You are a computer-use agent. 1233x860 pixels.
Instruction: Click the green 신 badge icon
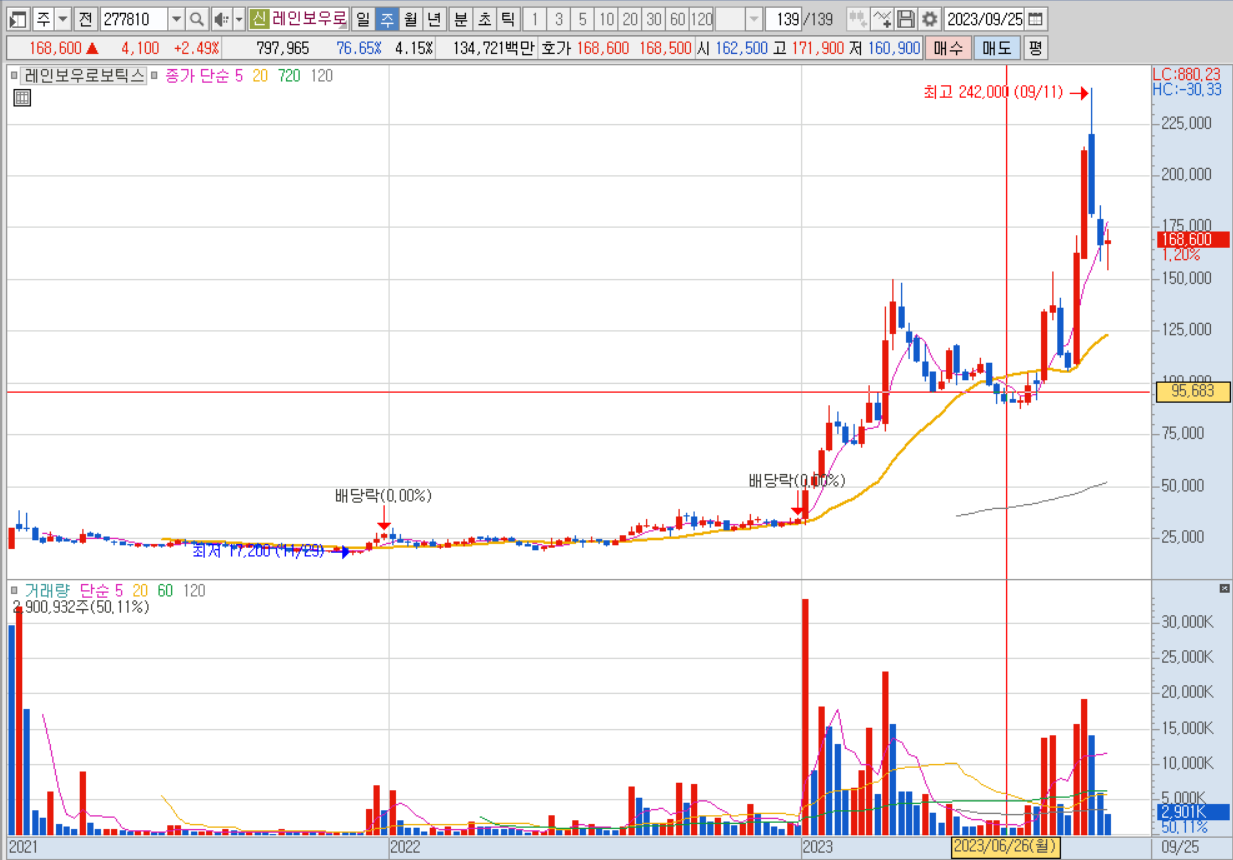(x=258, y=18)
